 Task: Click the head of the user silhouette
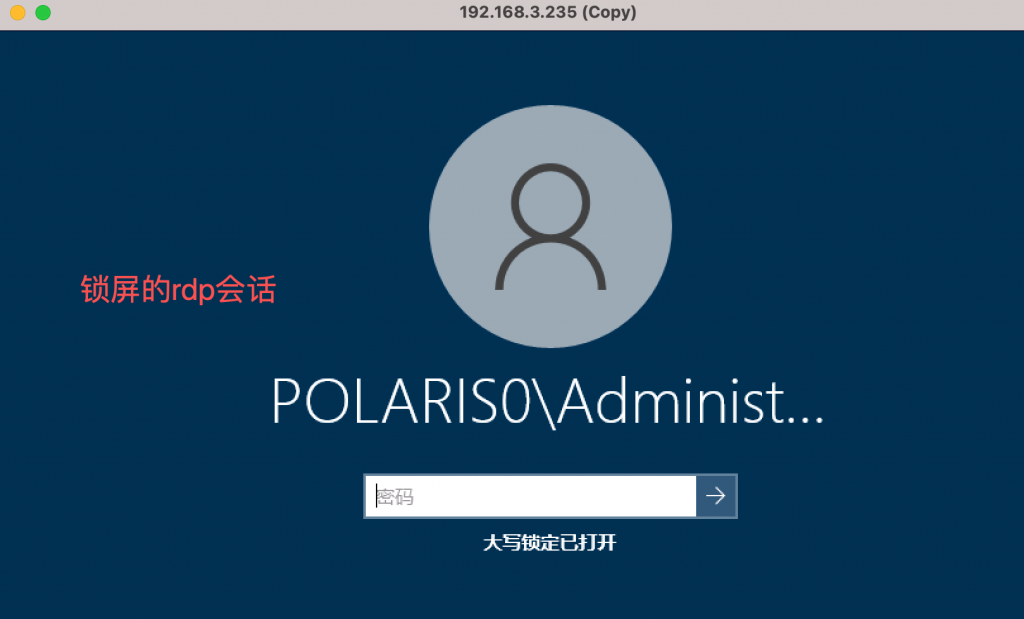pyautogui.click(x=551, y=200)
